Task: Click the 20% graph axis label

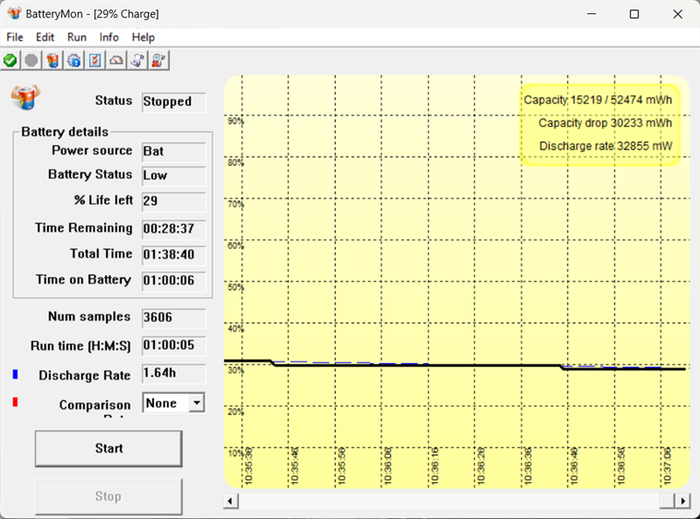Action: tap(235, 411)
